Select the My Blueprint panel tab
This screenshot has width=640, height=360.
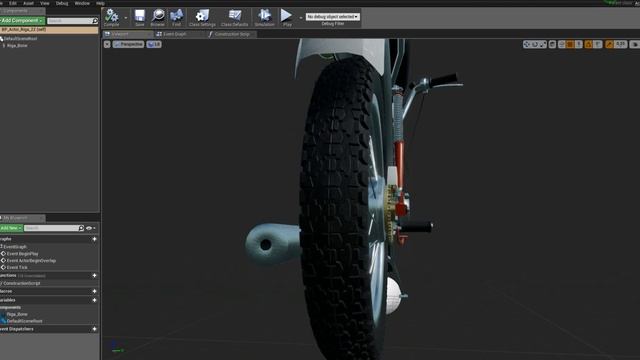tap(22, 218)
